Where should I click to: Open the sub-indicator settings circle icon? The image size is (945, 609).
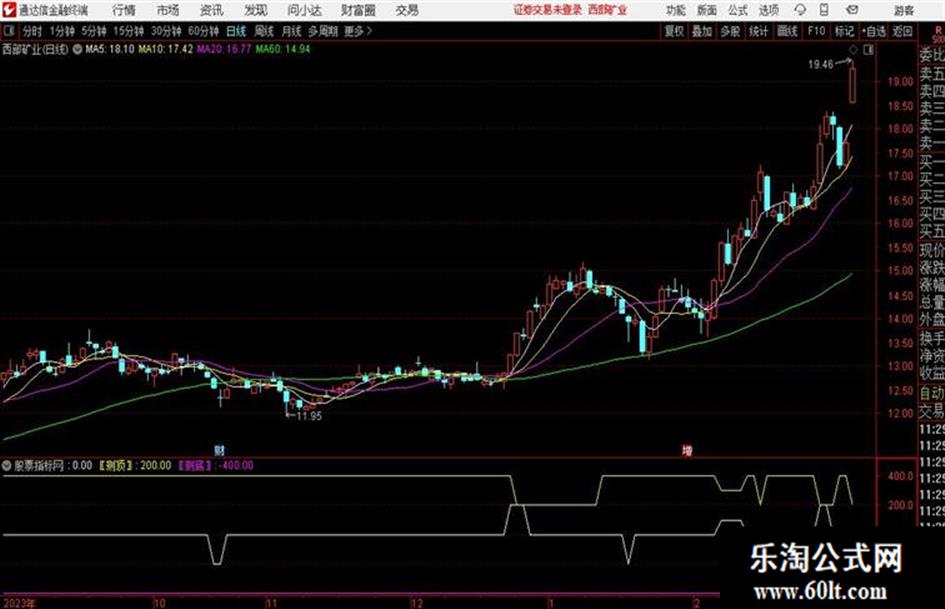click(7, 465)
